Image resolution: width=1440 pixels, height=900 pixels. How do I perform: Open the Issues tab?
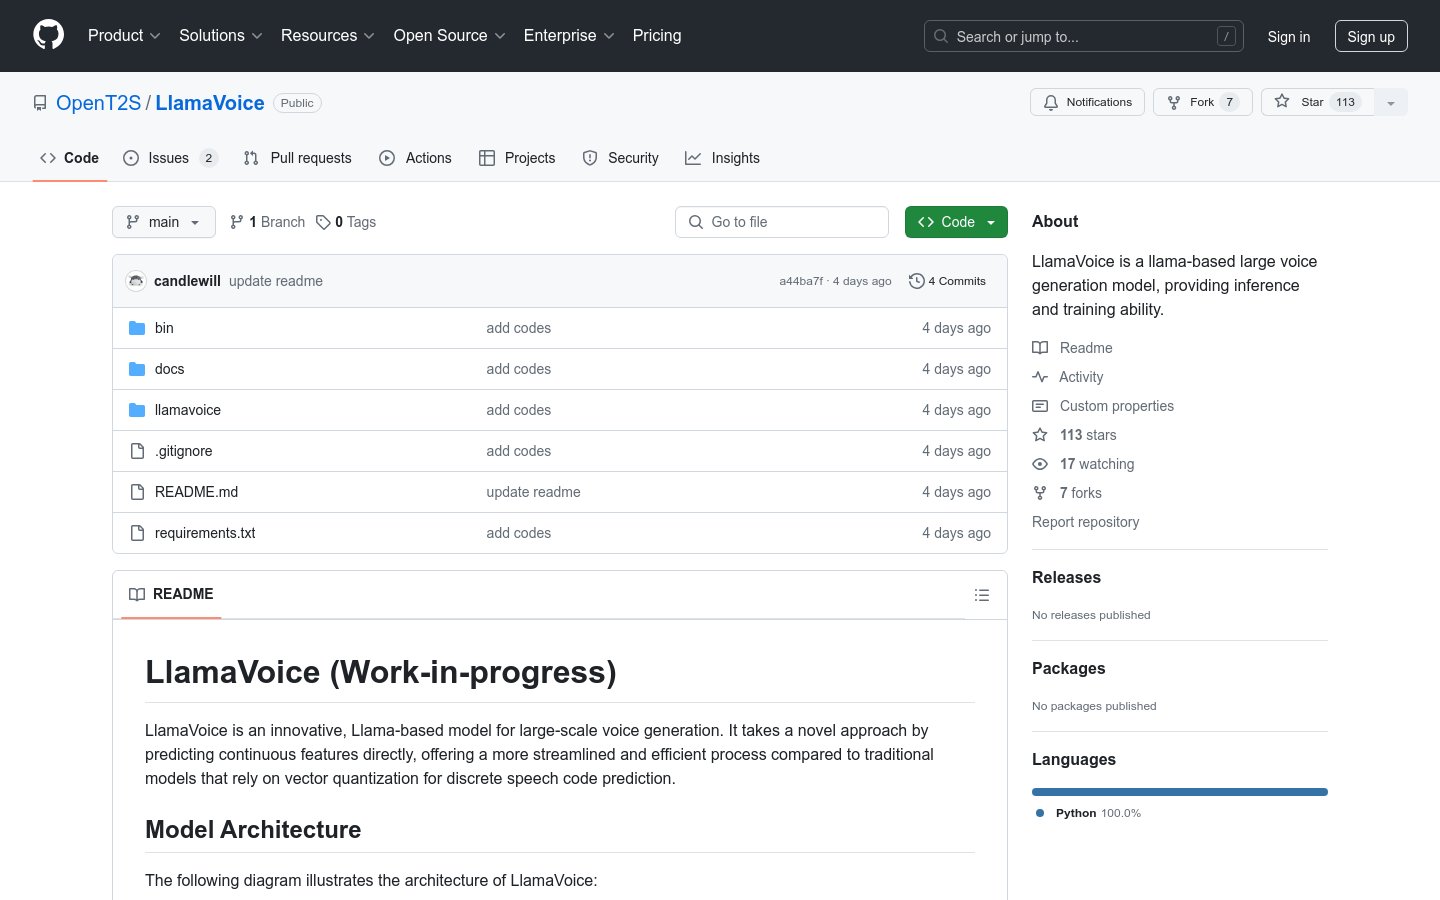[170, 158]
